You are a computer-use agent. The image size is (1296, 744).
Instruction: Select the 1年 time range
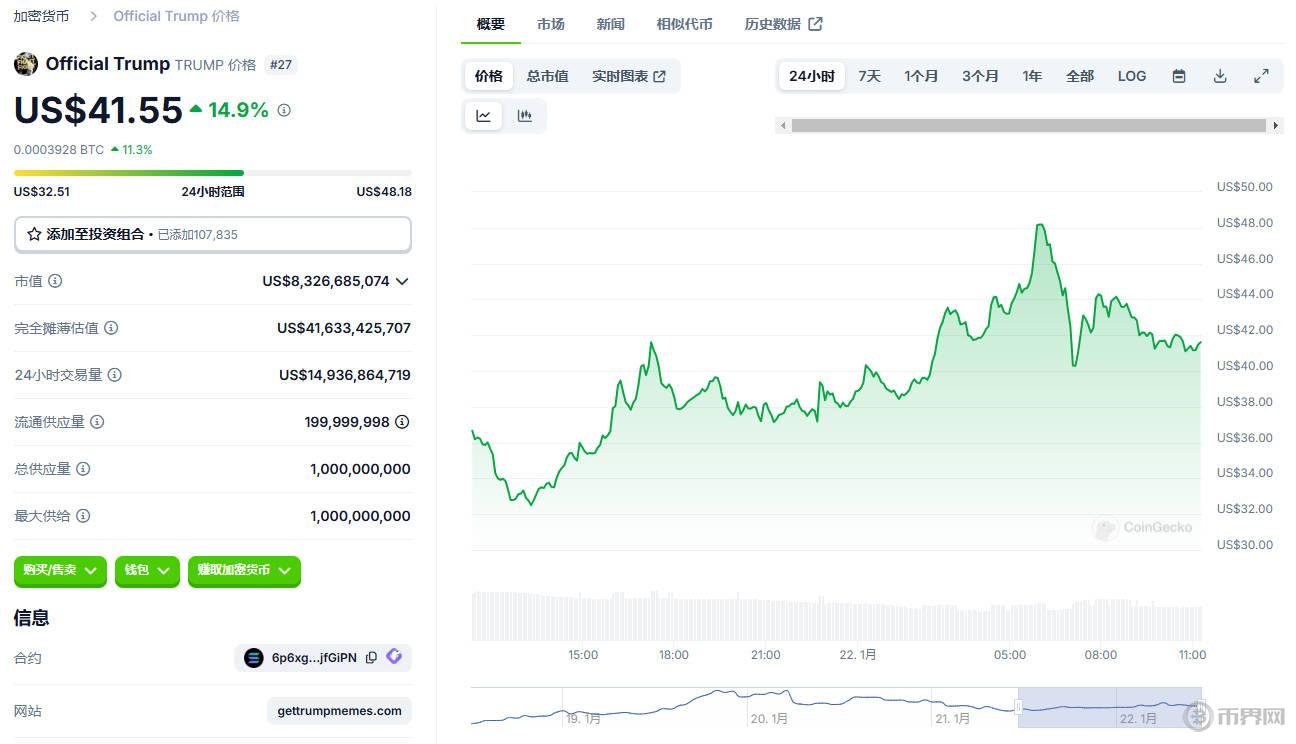(1032, 76)
